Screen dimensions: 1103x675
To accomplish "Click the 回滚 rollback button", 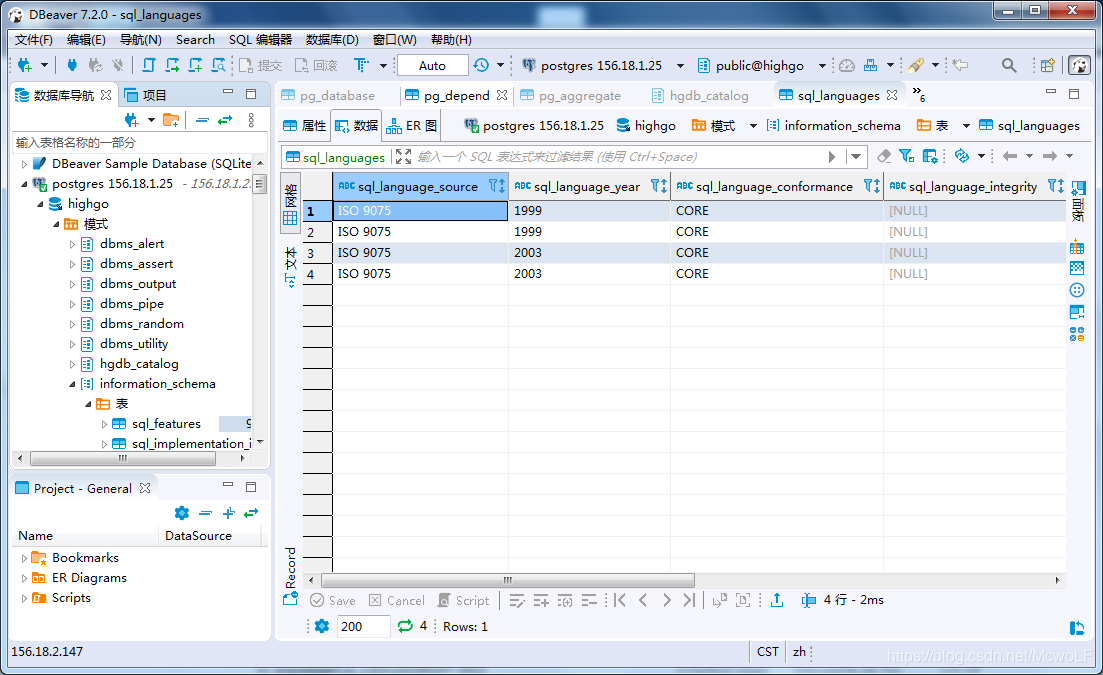I will point(316,65).
